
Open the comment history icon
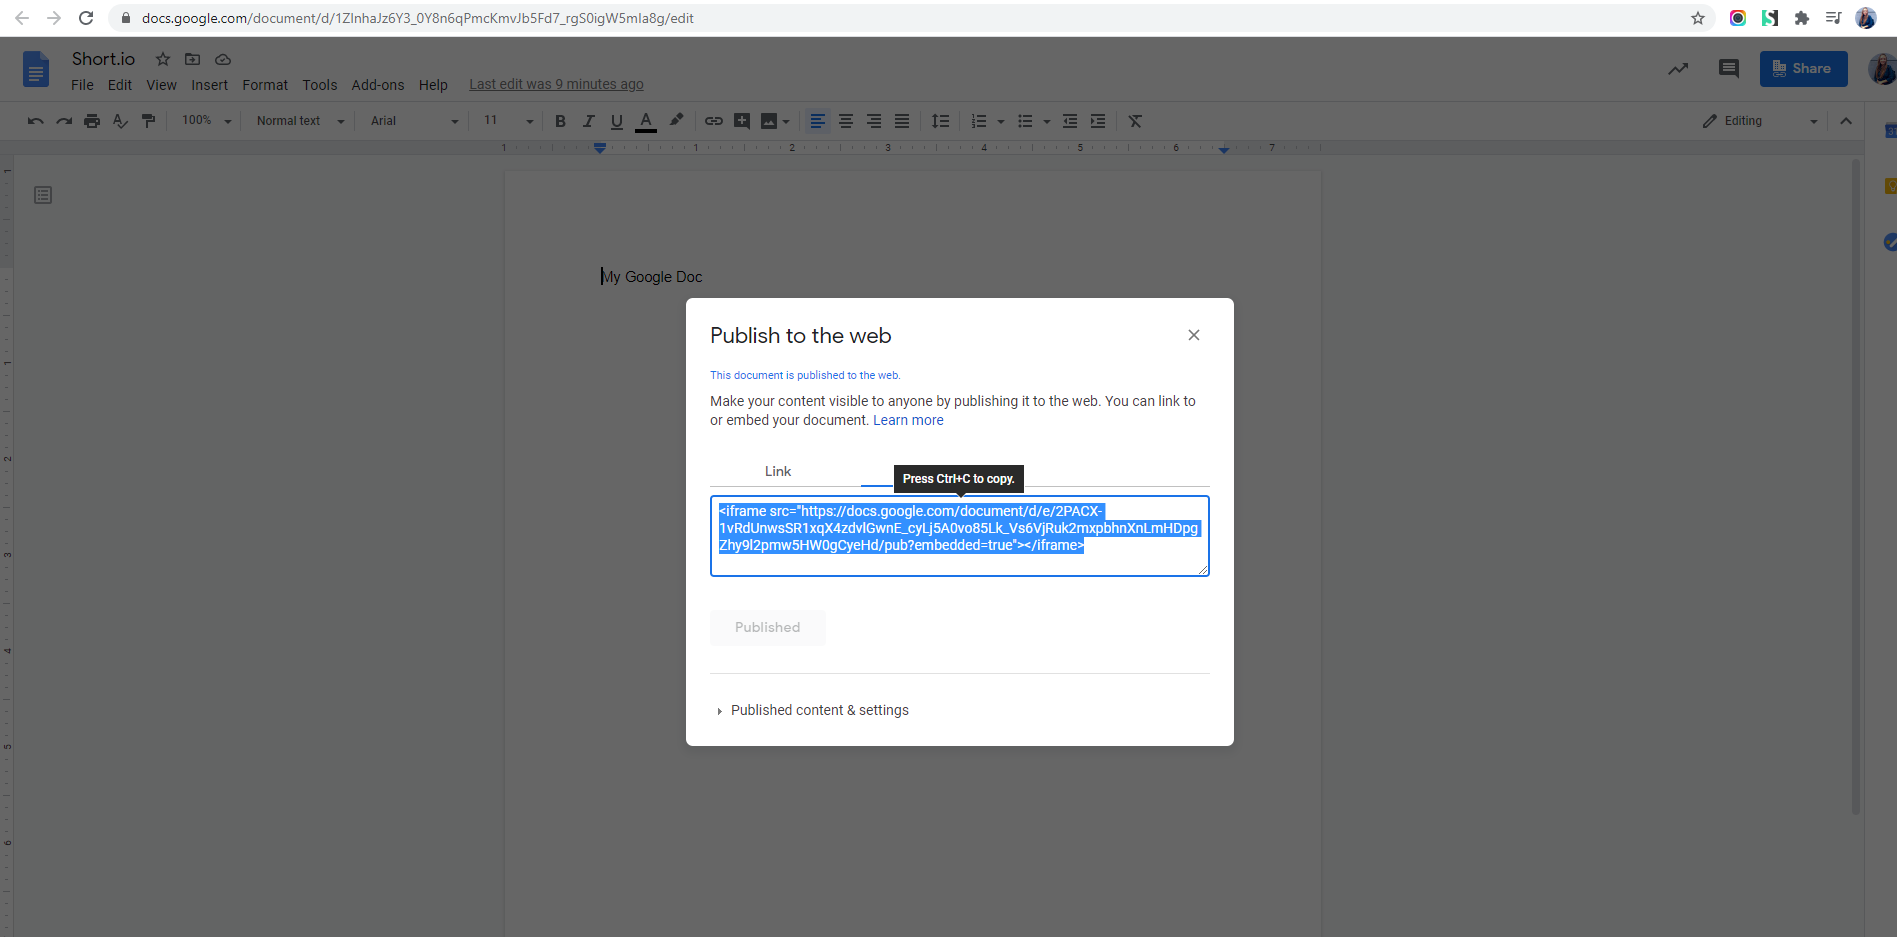tap(1728, 68)
